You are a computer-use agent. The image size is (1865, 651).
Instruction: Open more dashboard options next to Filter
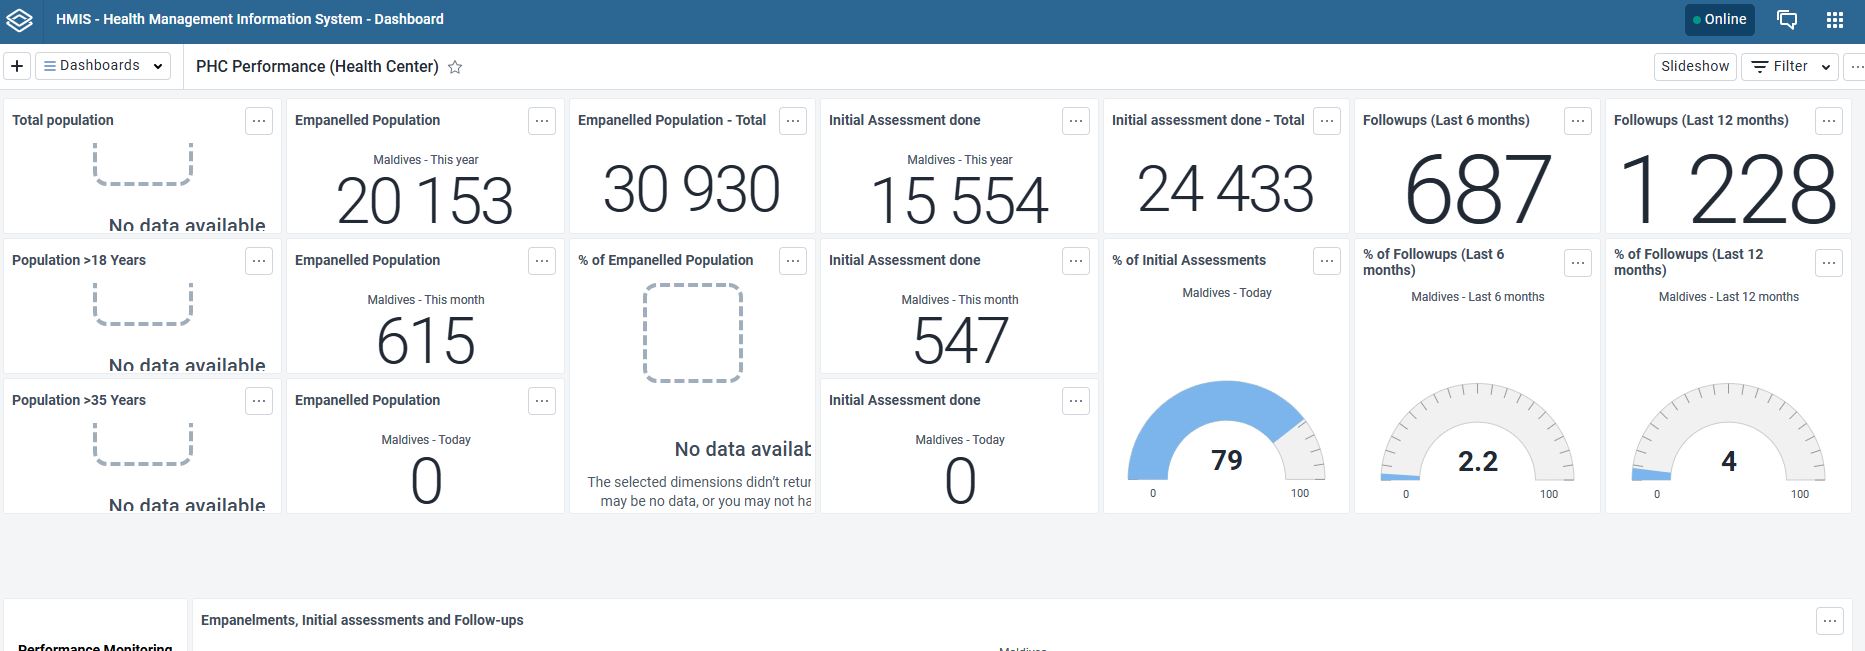(1856, 66)
